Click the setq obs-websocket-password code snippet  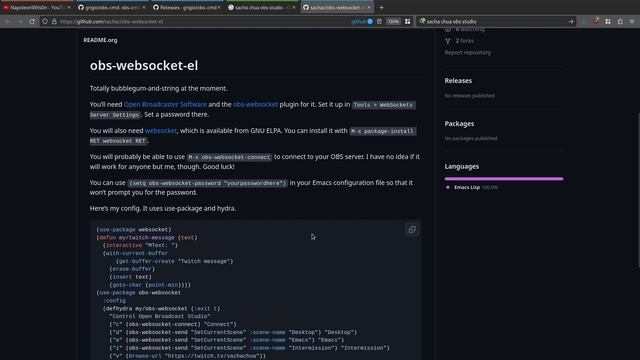point(208,183)
